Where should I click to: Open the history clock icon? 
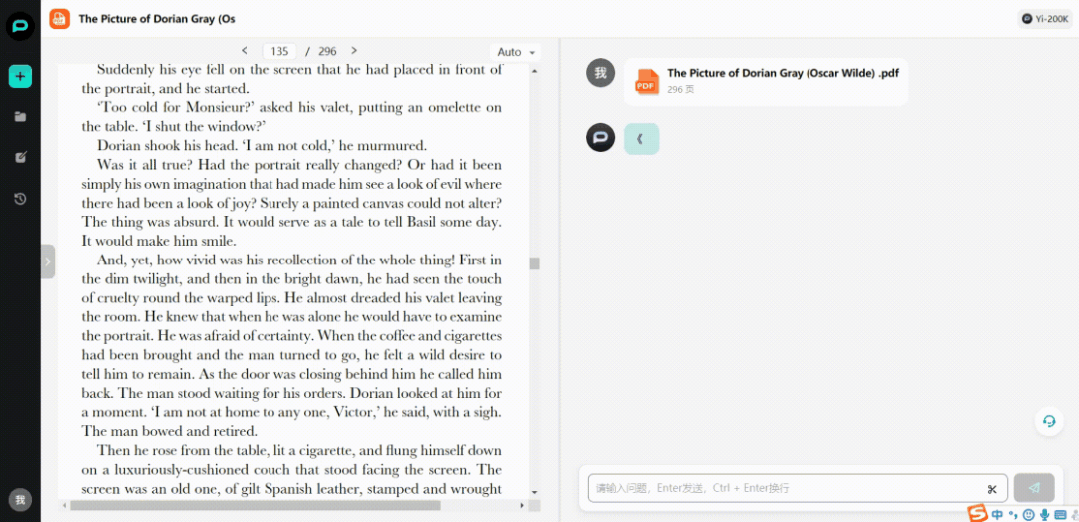20,199
